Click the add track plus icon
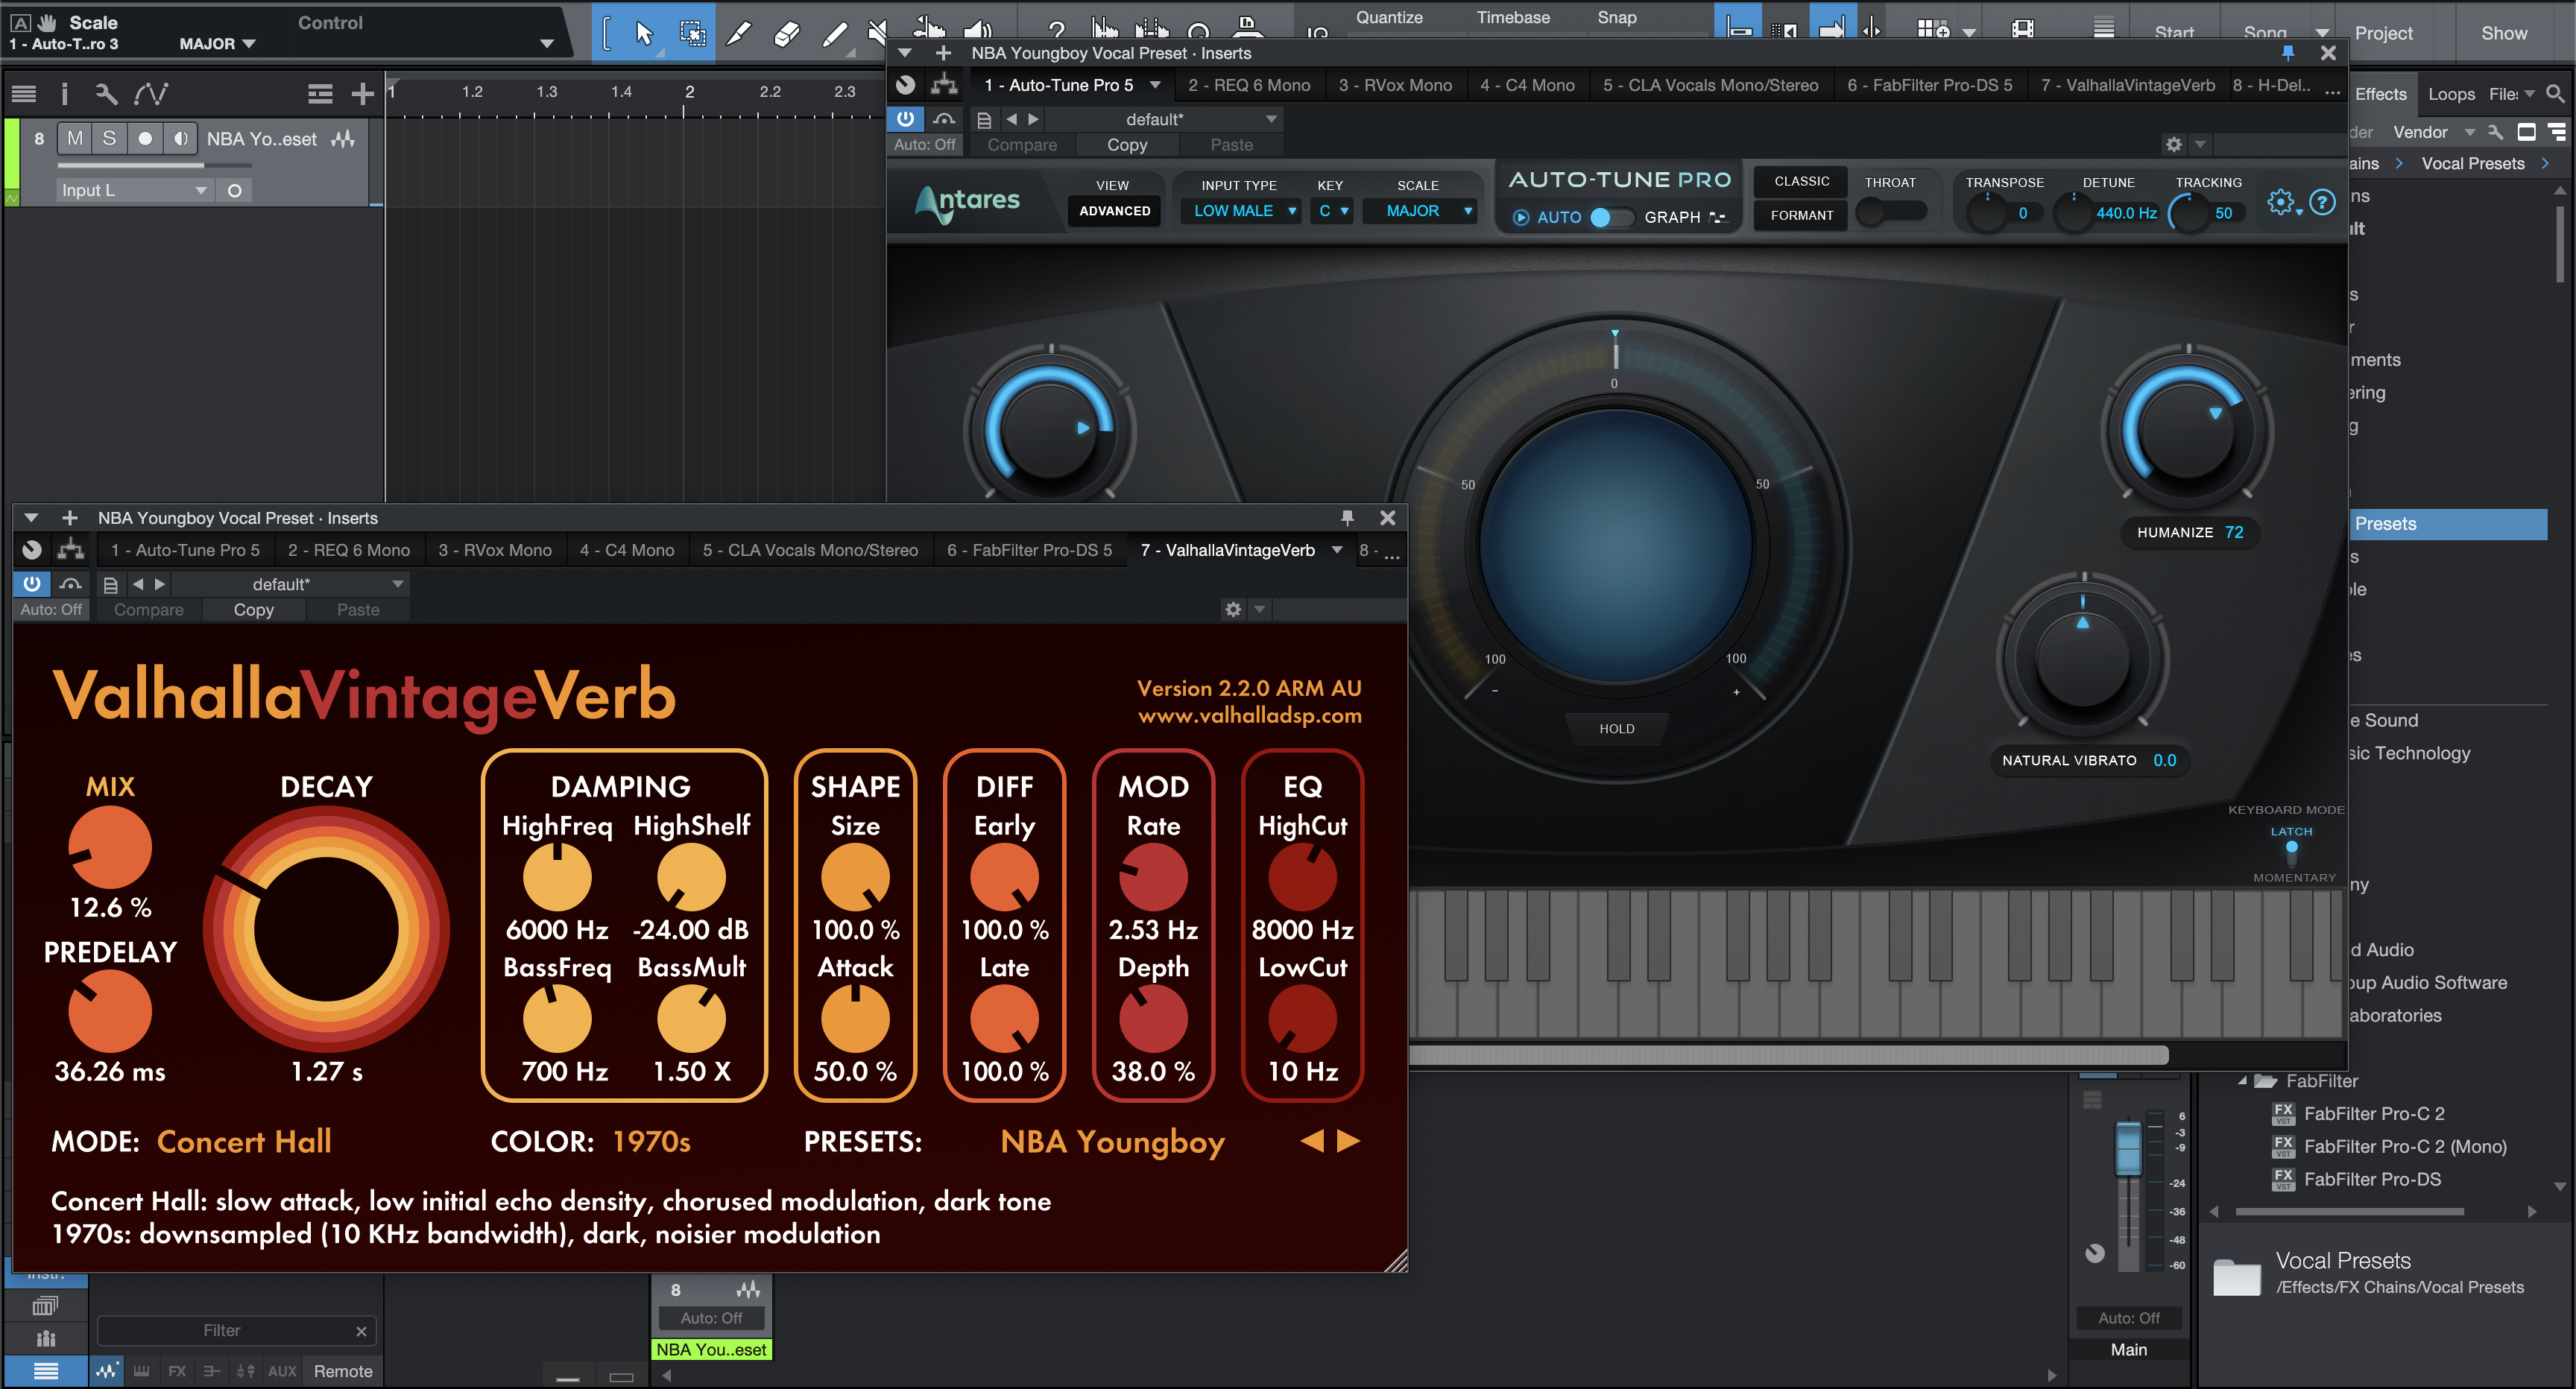Image resolution: width=2576 pixels, height=1389 pixels. (x=362, y=94)
